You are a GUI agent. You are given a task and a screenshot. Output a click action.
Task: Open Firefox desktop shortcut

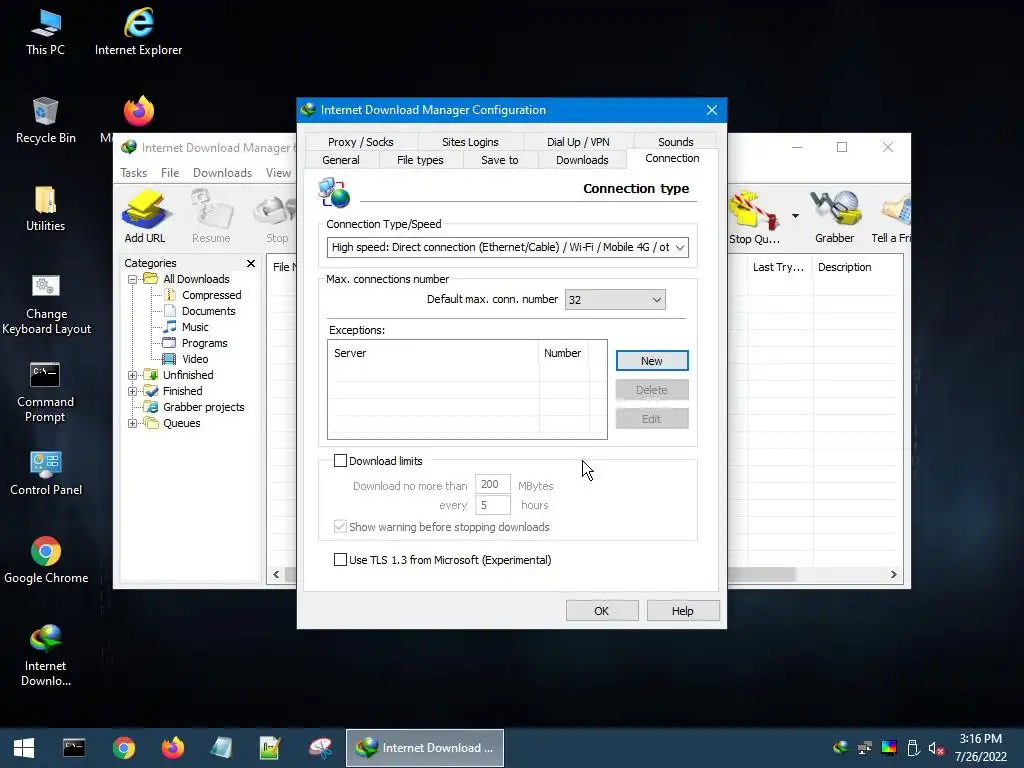point(138,111)
